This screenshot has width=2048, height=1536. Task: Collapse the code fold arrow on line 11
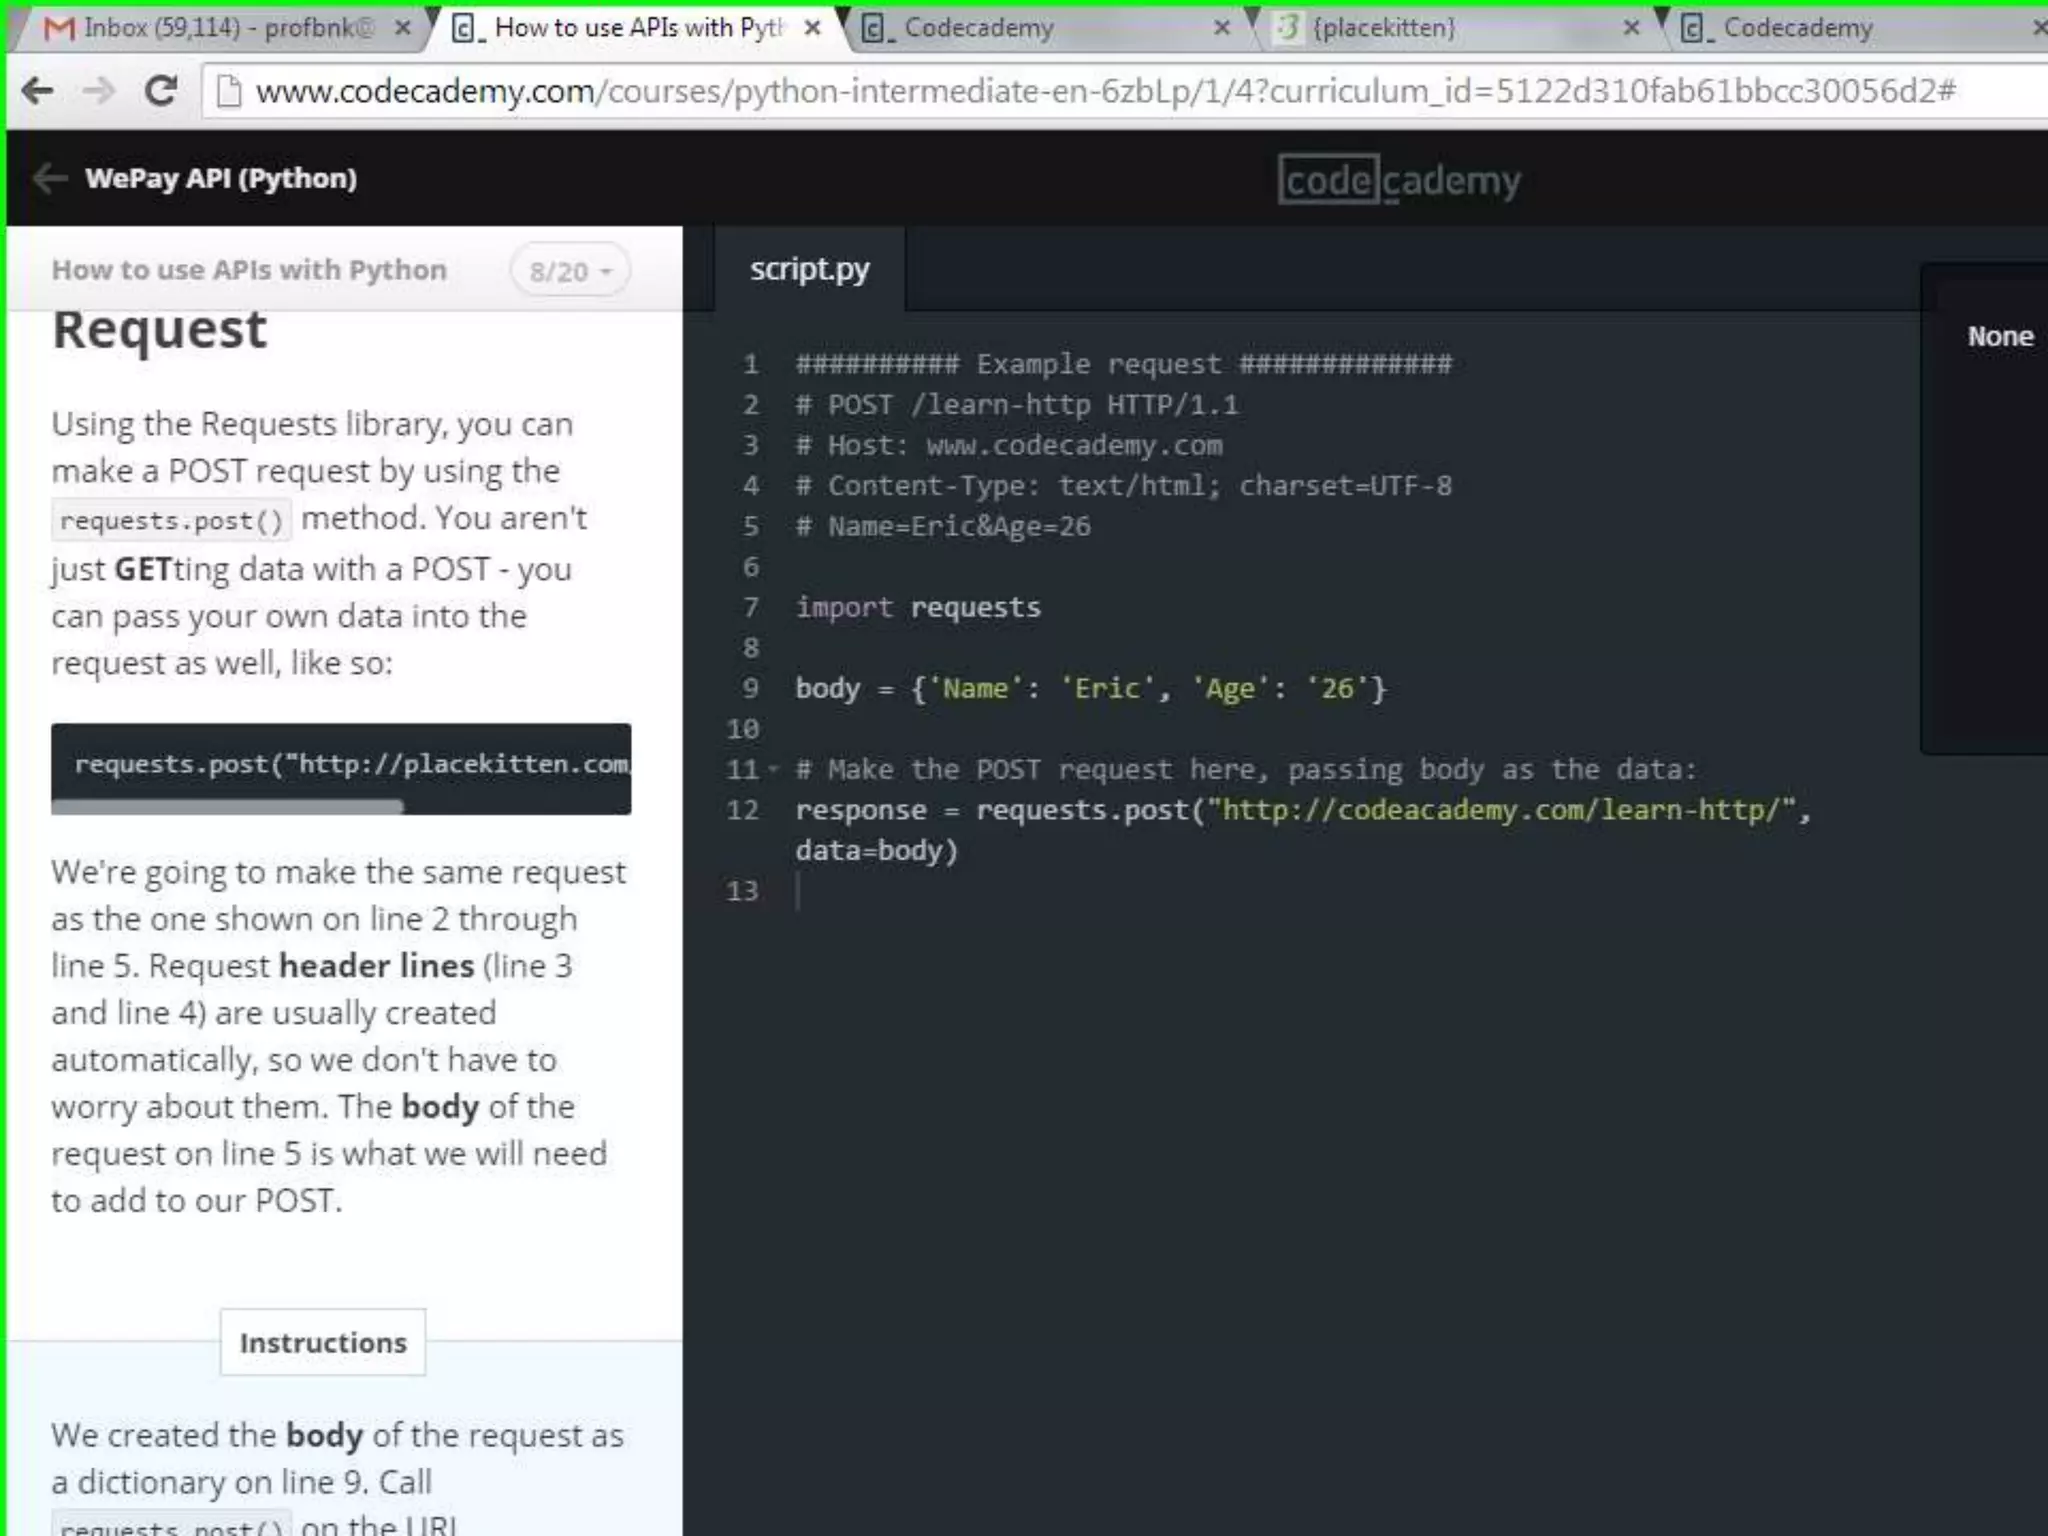click(773, 770)
